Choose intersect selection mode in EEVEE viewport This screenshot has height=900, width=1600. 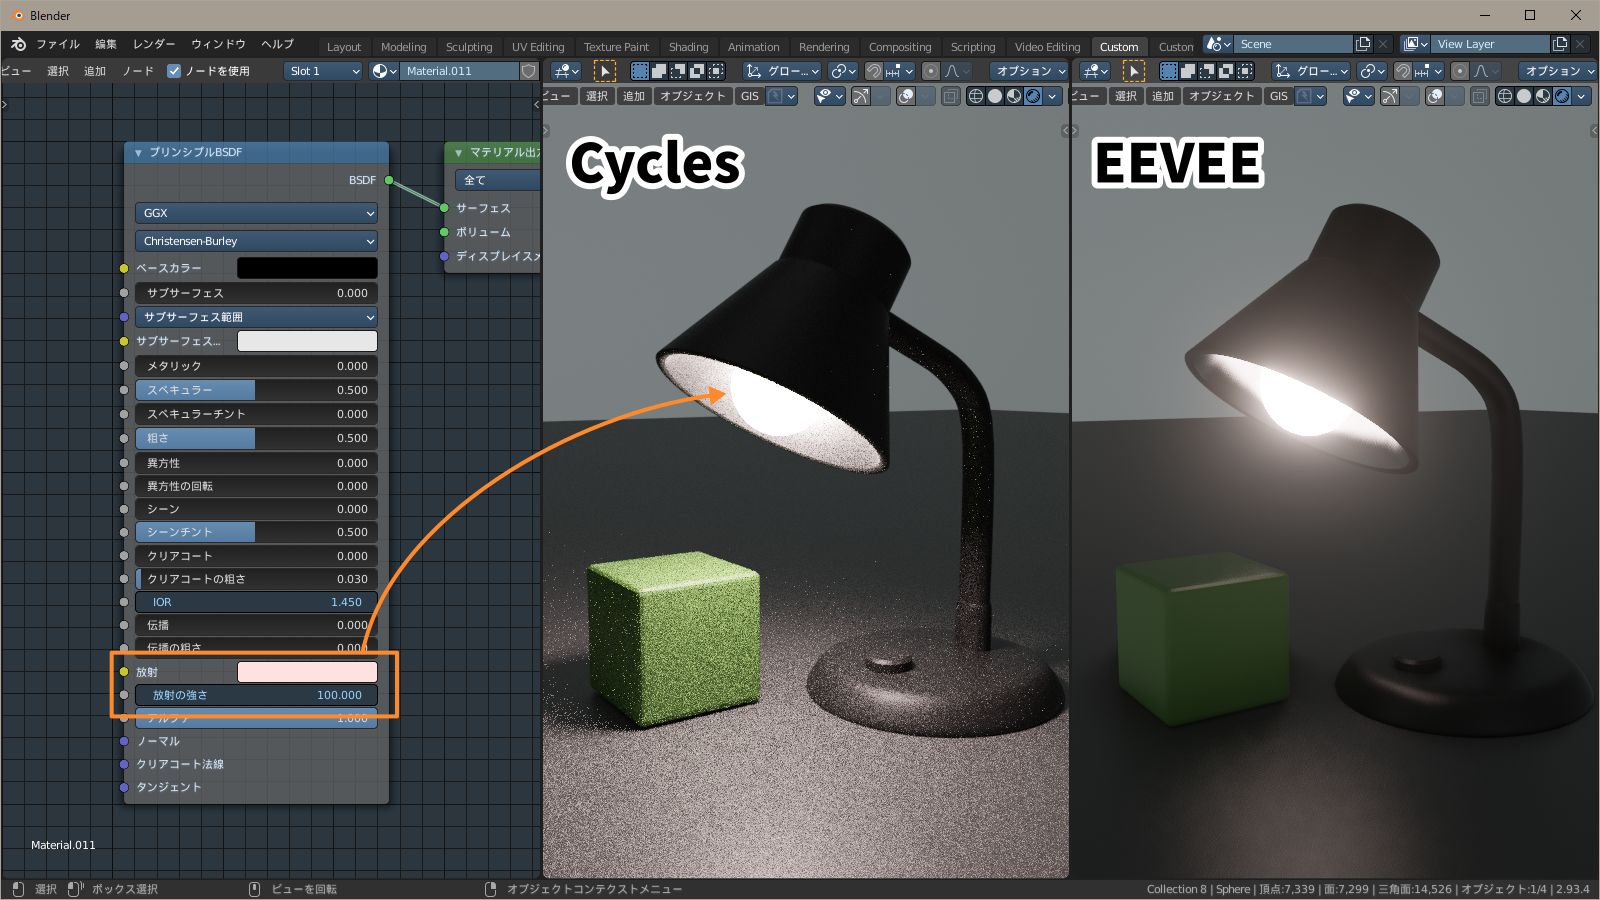[x=1245, y=71]
